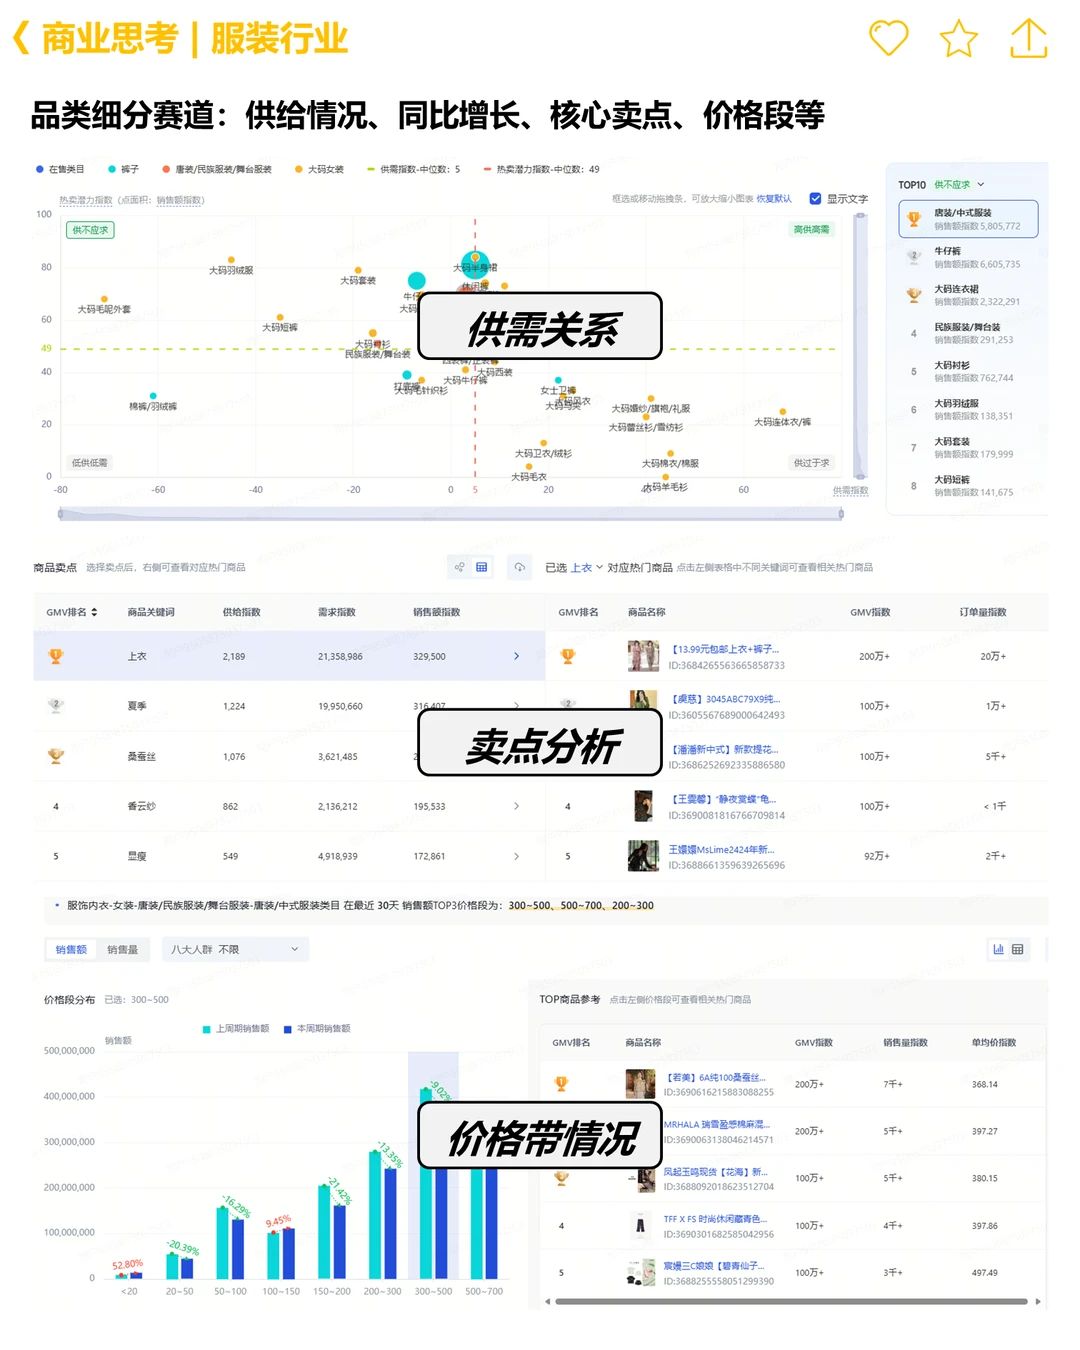Select 大码短裤 in TOP10 list
Image resolution: width=1080 pixels, height=1350 pixels.
[968, 485]
